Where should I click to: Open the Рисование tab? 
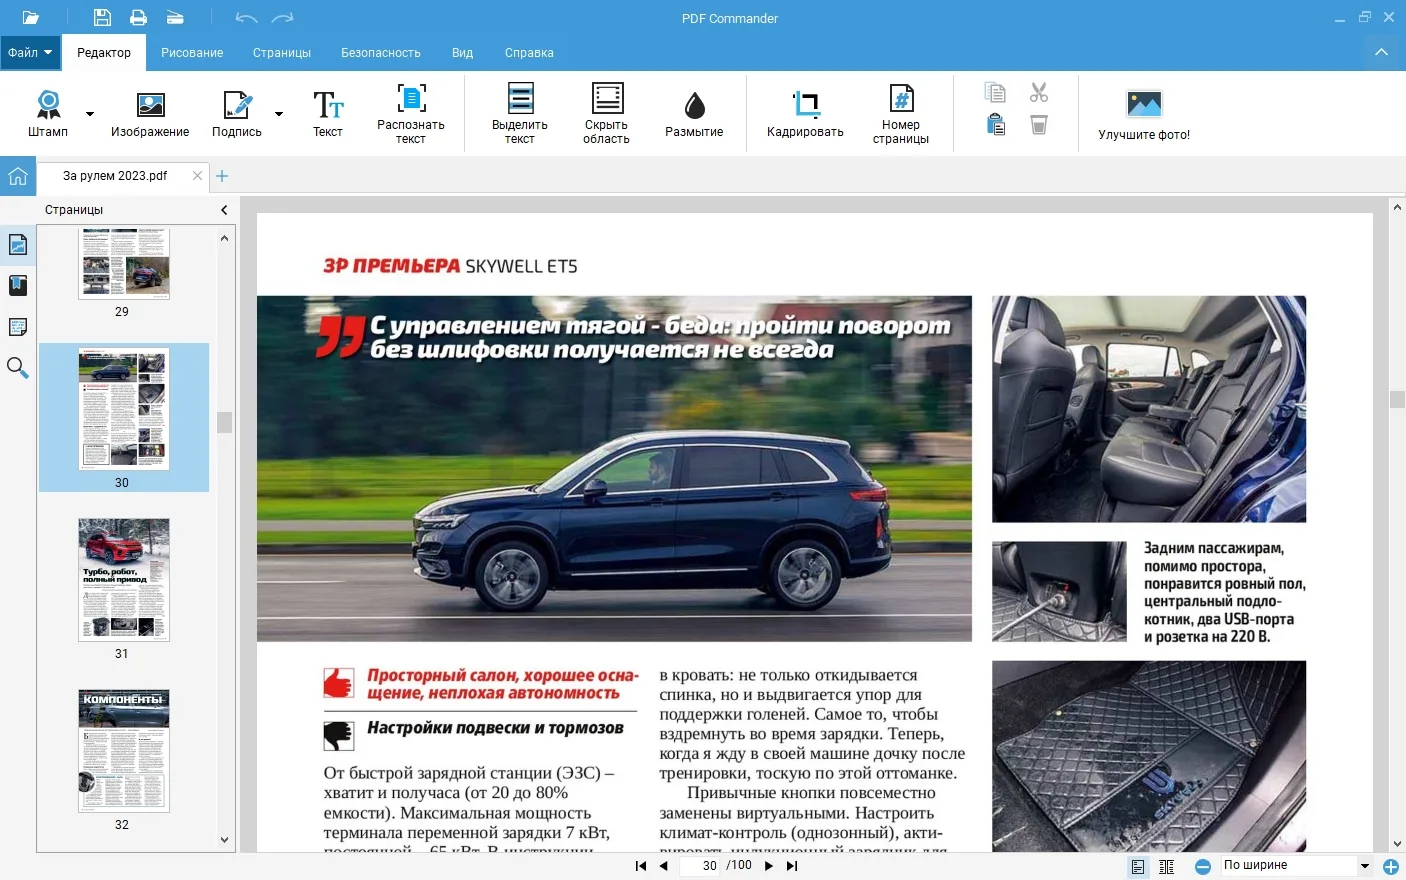(x=192, y=53)
